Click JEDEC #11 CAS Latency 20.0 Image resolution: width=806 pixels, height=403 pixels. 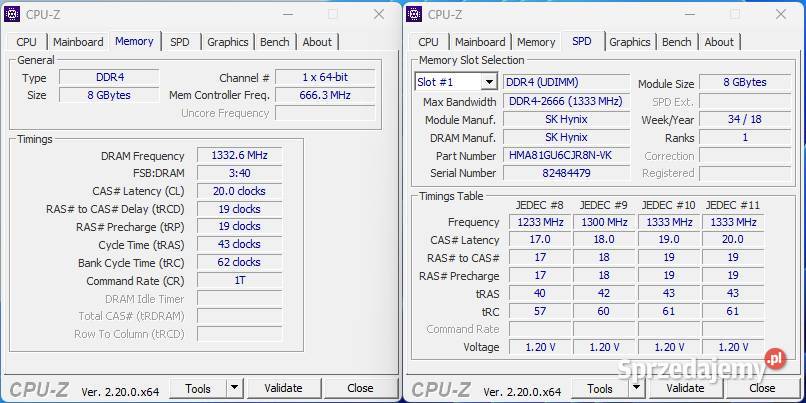733,240
